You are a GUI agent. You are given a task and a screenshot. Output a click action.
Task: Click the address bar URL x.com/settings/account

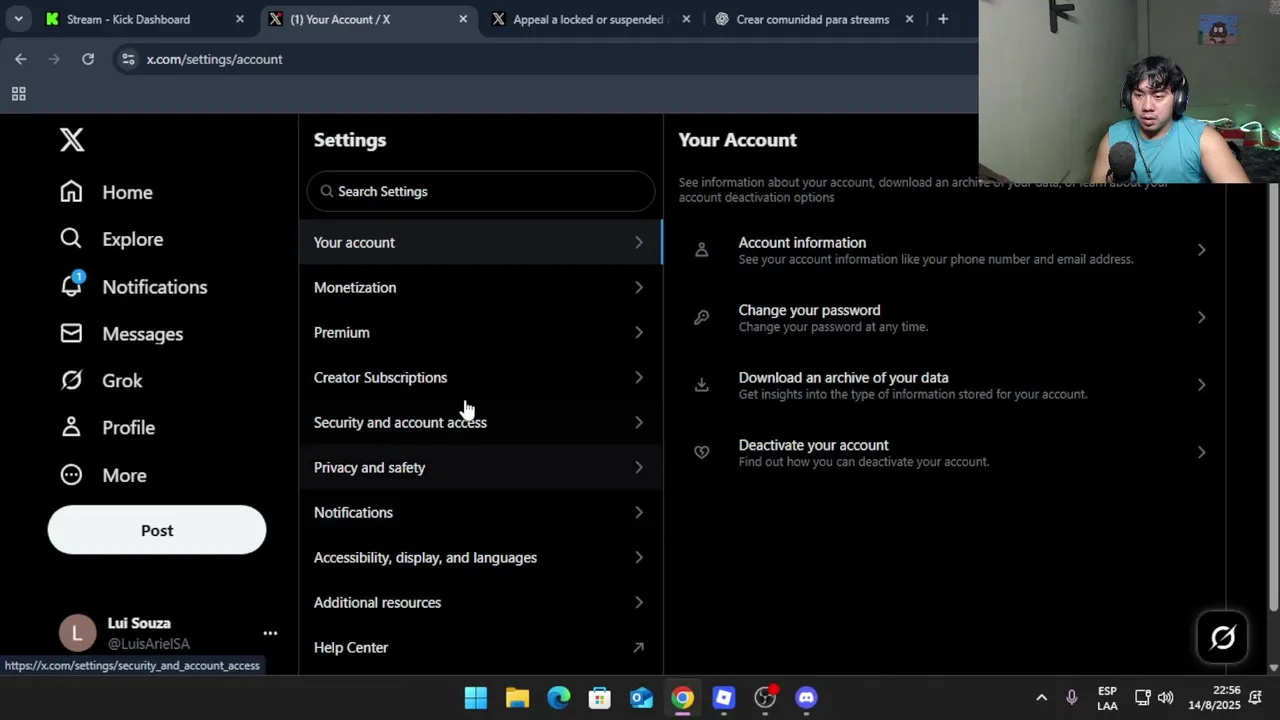click(214, 59)
